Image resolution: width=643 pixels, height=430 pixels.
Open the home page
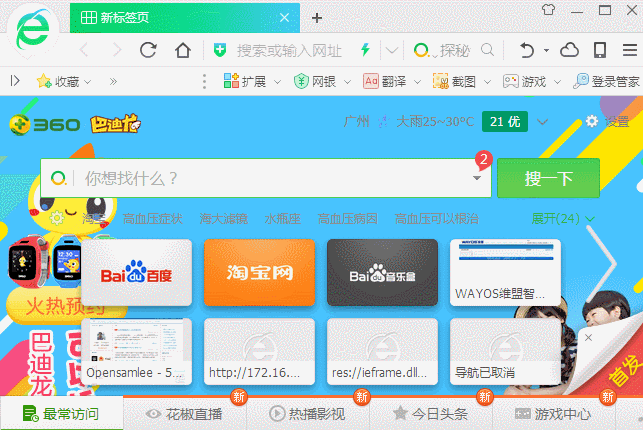click(183, 50)
